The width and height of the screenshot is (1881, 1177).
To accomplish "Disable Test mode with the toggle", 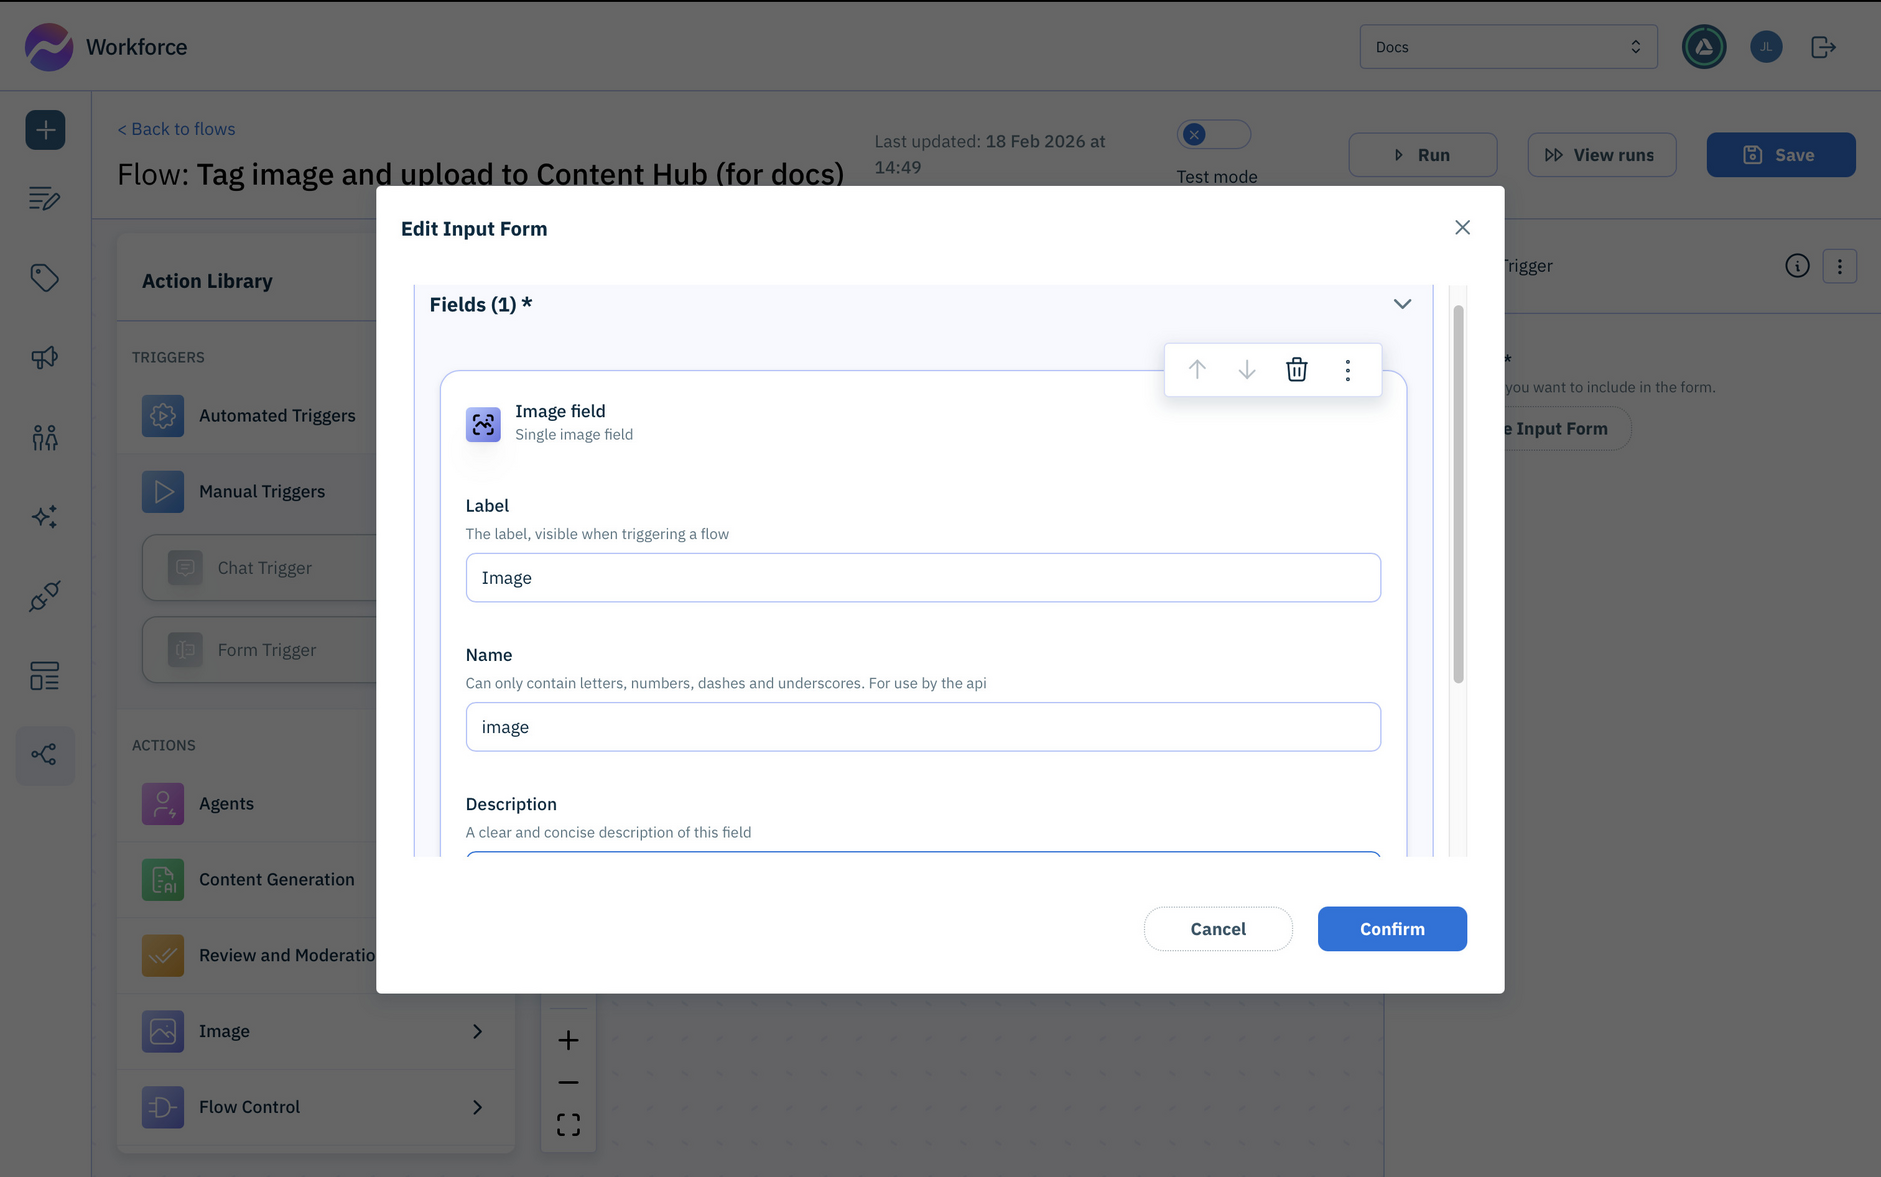I will coord(1213,133).
